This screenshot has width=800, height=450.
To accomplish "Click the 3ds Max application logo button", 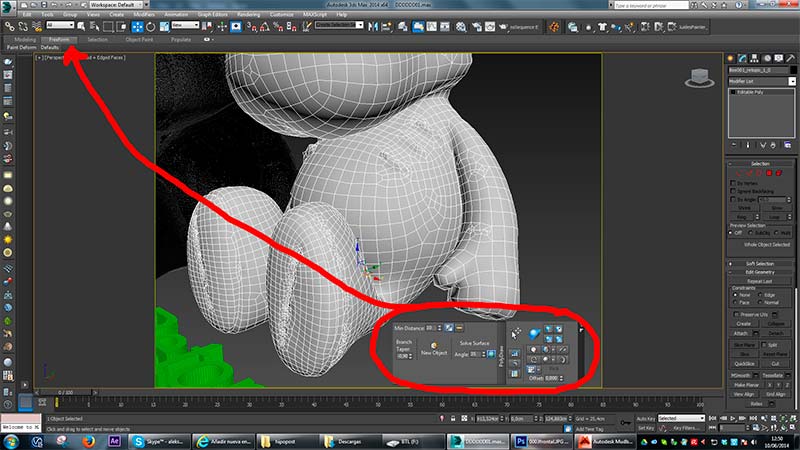I will click(x=9, y=7).
